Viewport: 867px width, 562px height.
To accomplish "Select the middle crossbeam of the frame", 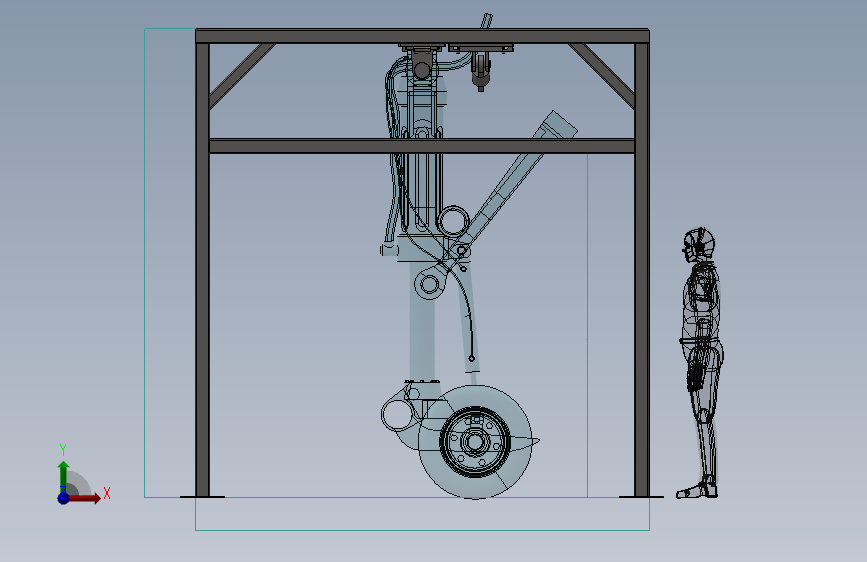I will [422, 146].
